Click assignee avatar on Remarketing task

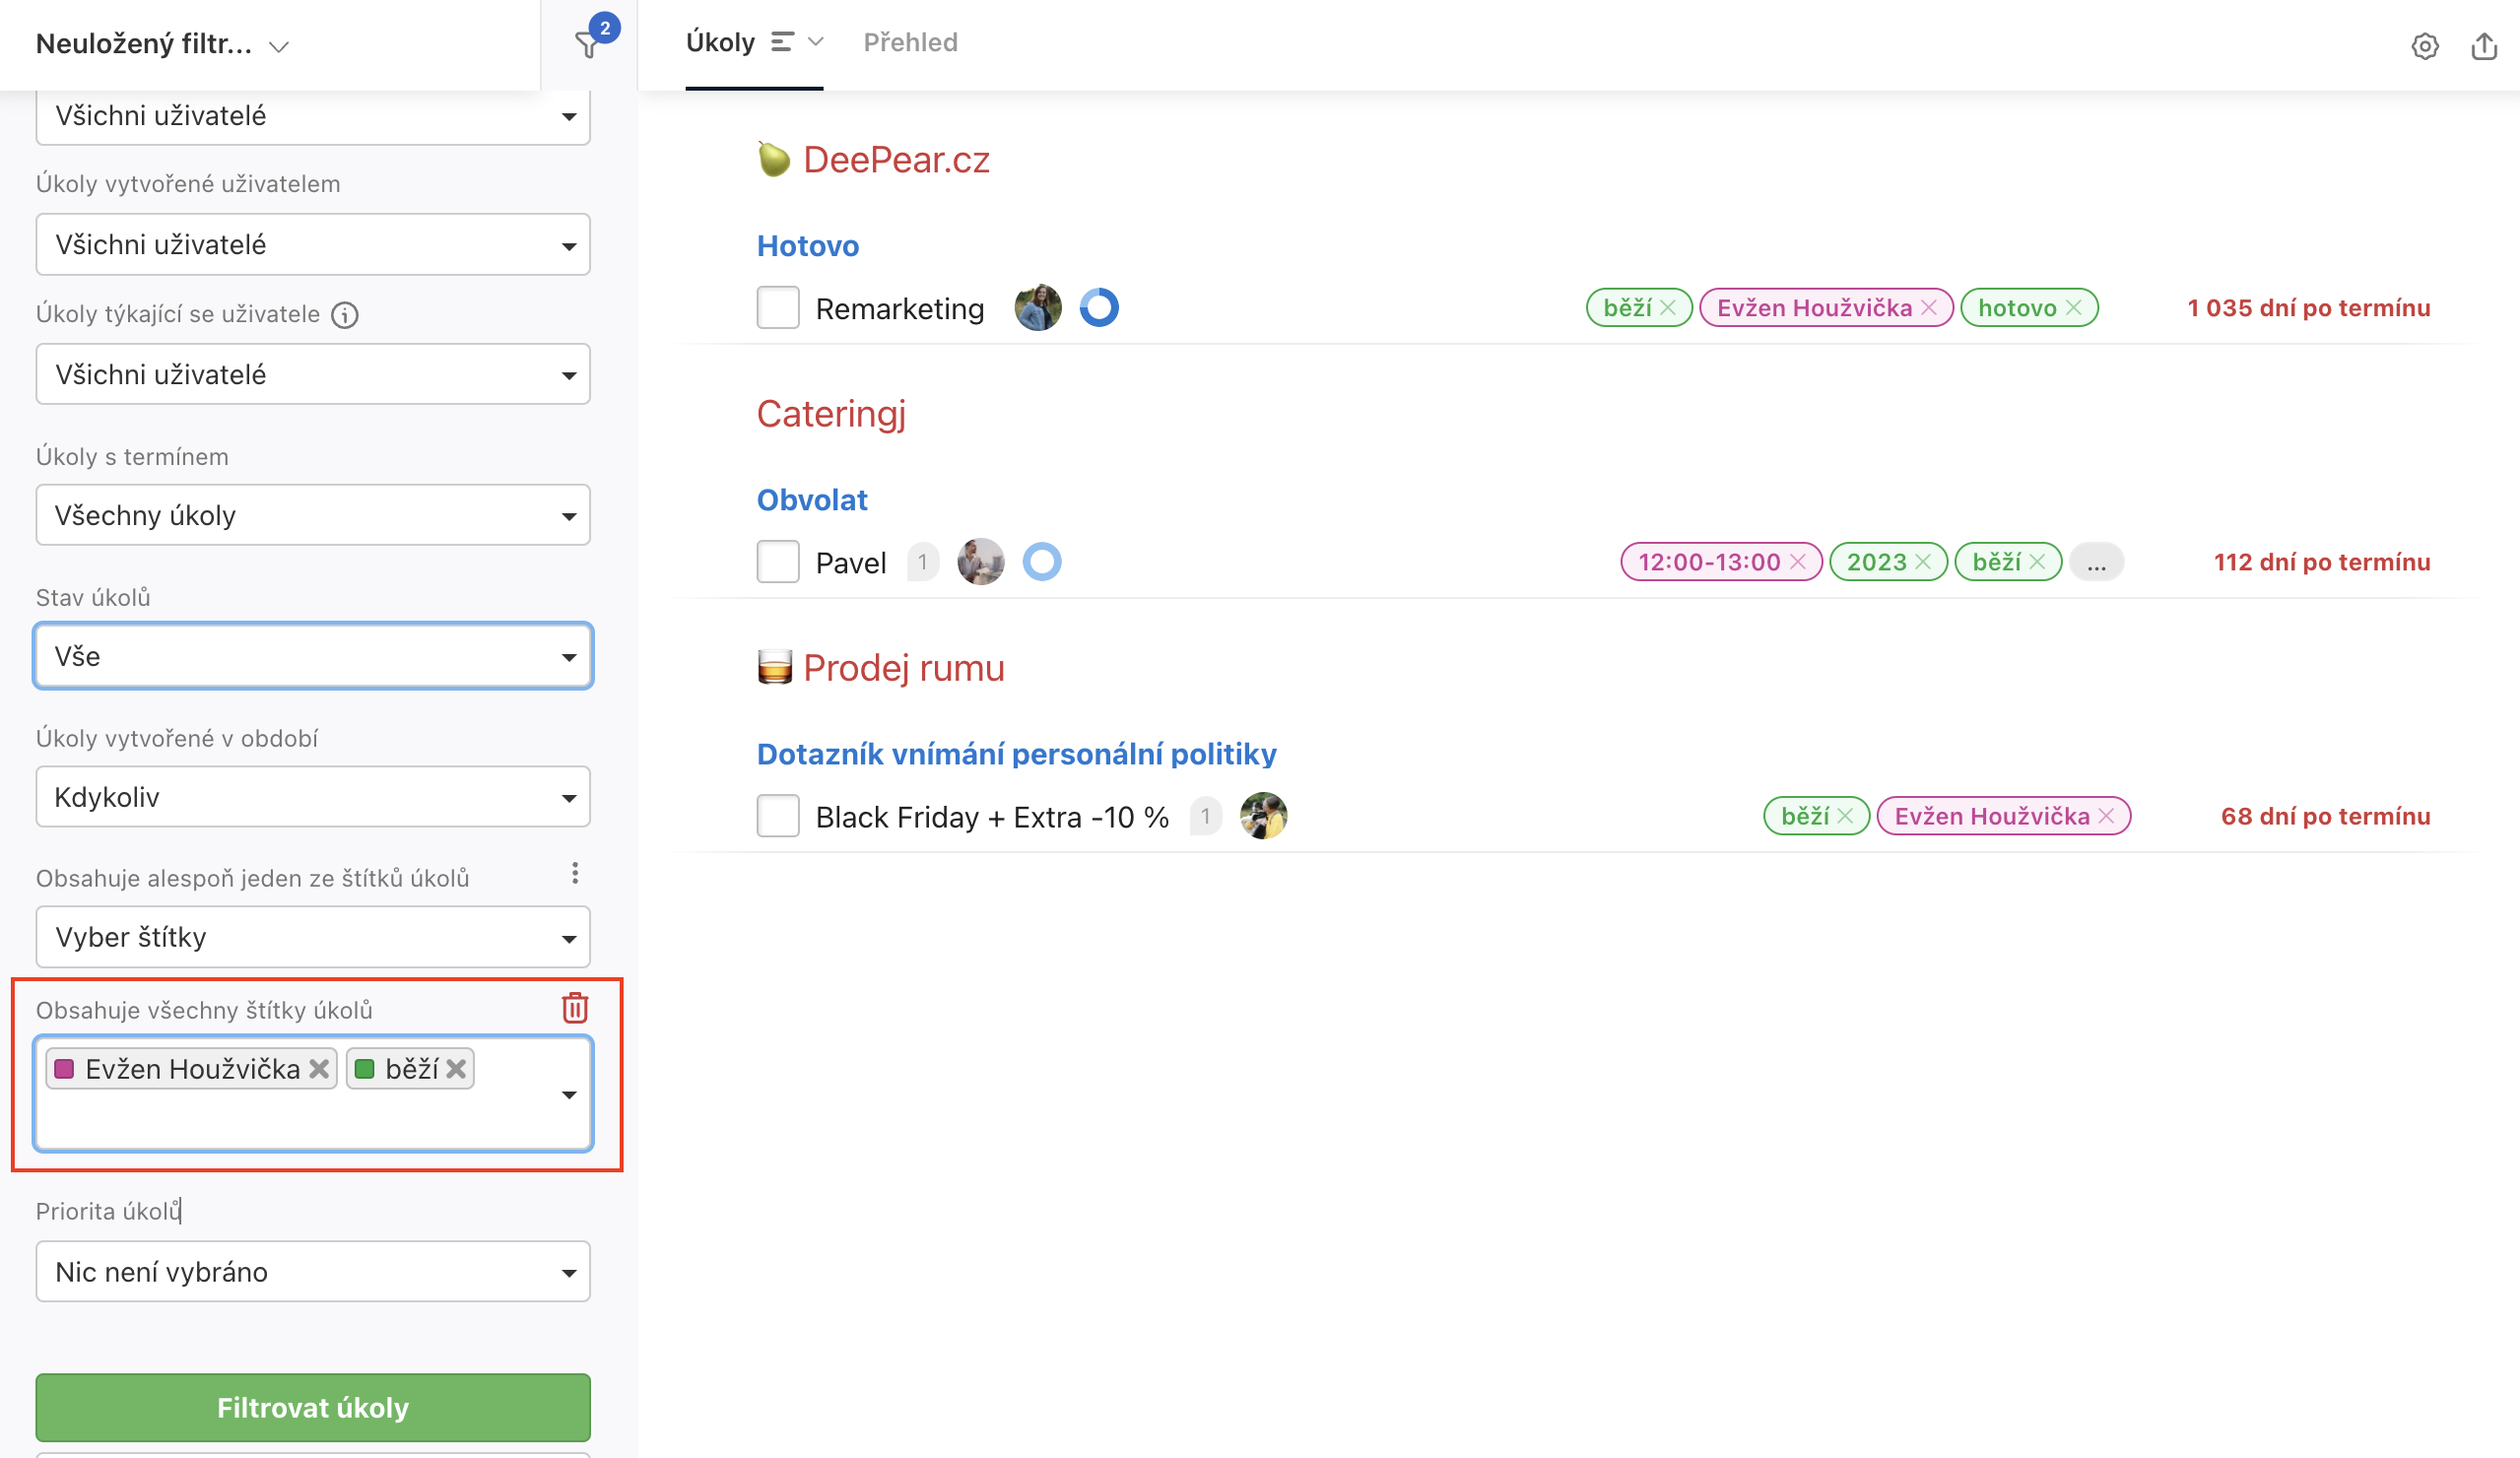point(1038,308)
